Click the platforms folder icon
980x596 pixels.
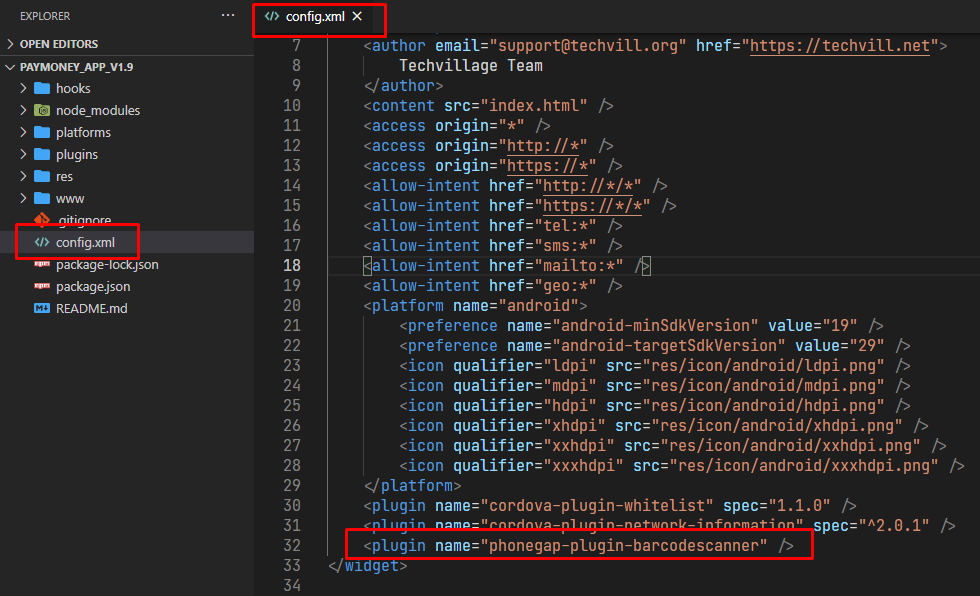pyautogui.click(x=42, y=133)
